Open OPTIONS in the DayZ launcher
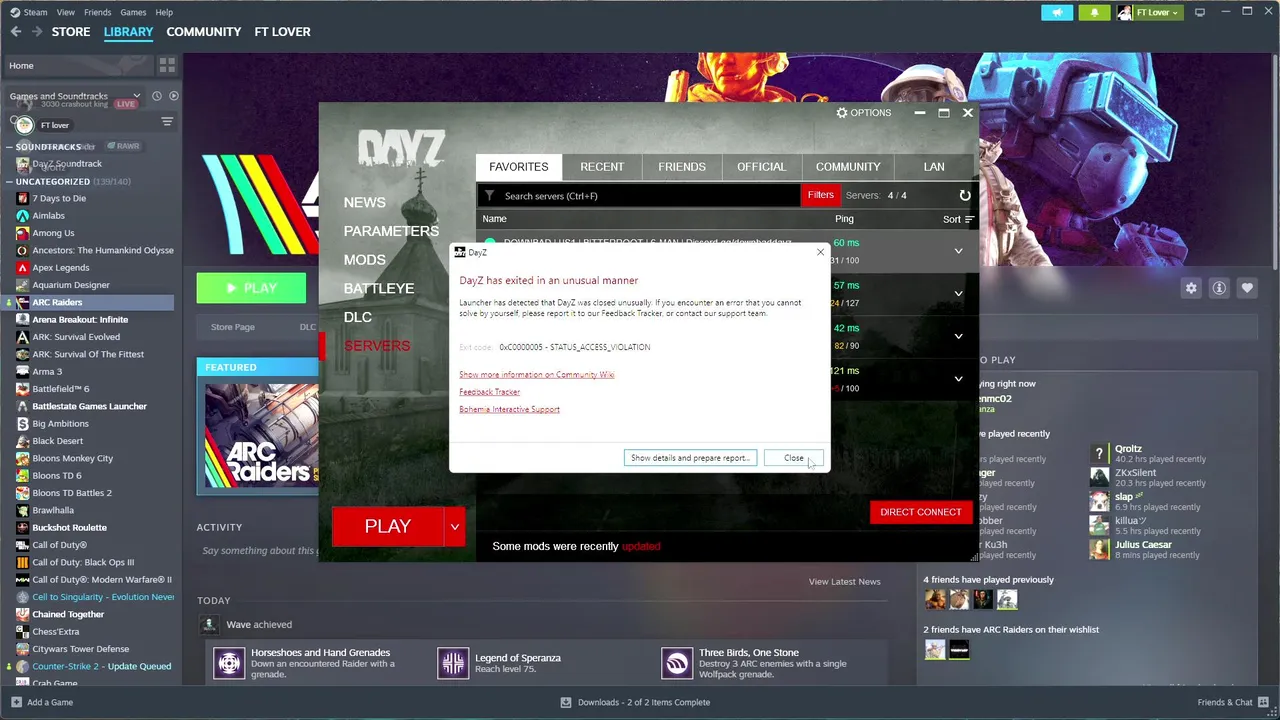Screen dimensions: 1280x720 pos(863,113)
